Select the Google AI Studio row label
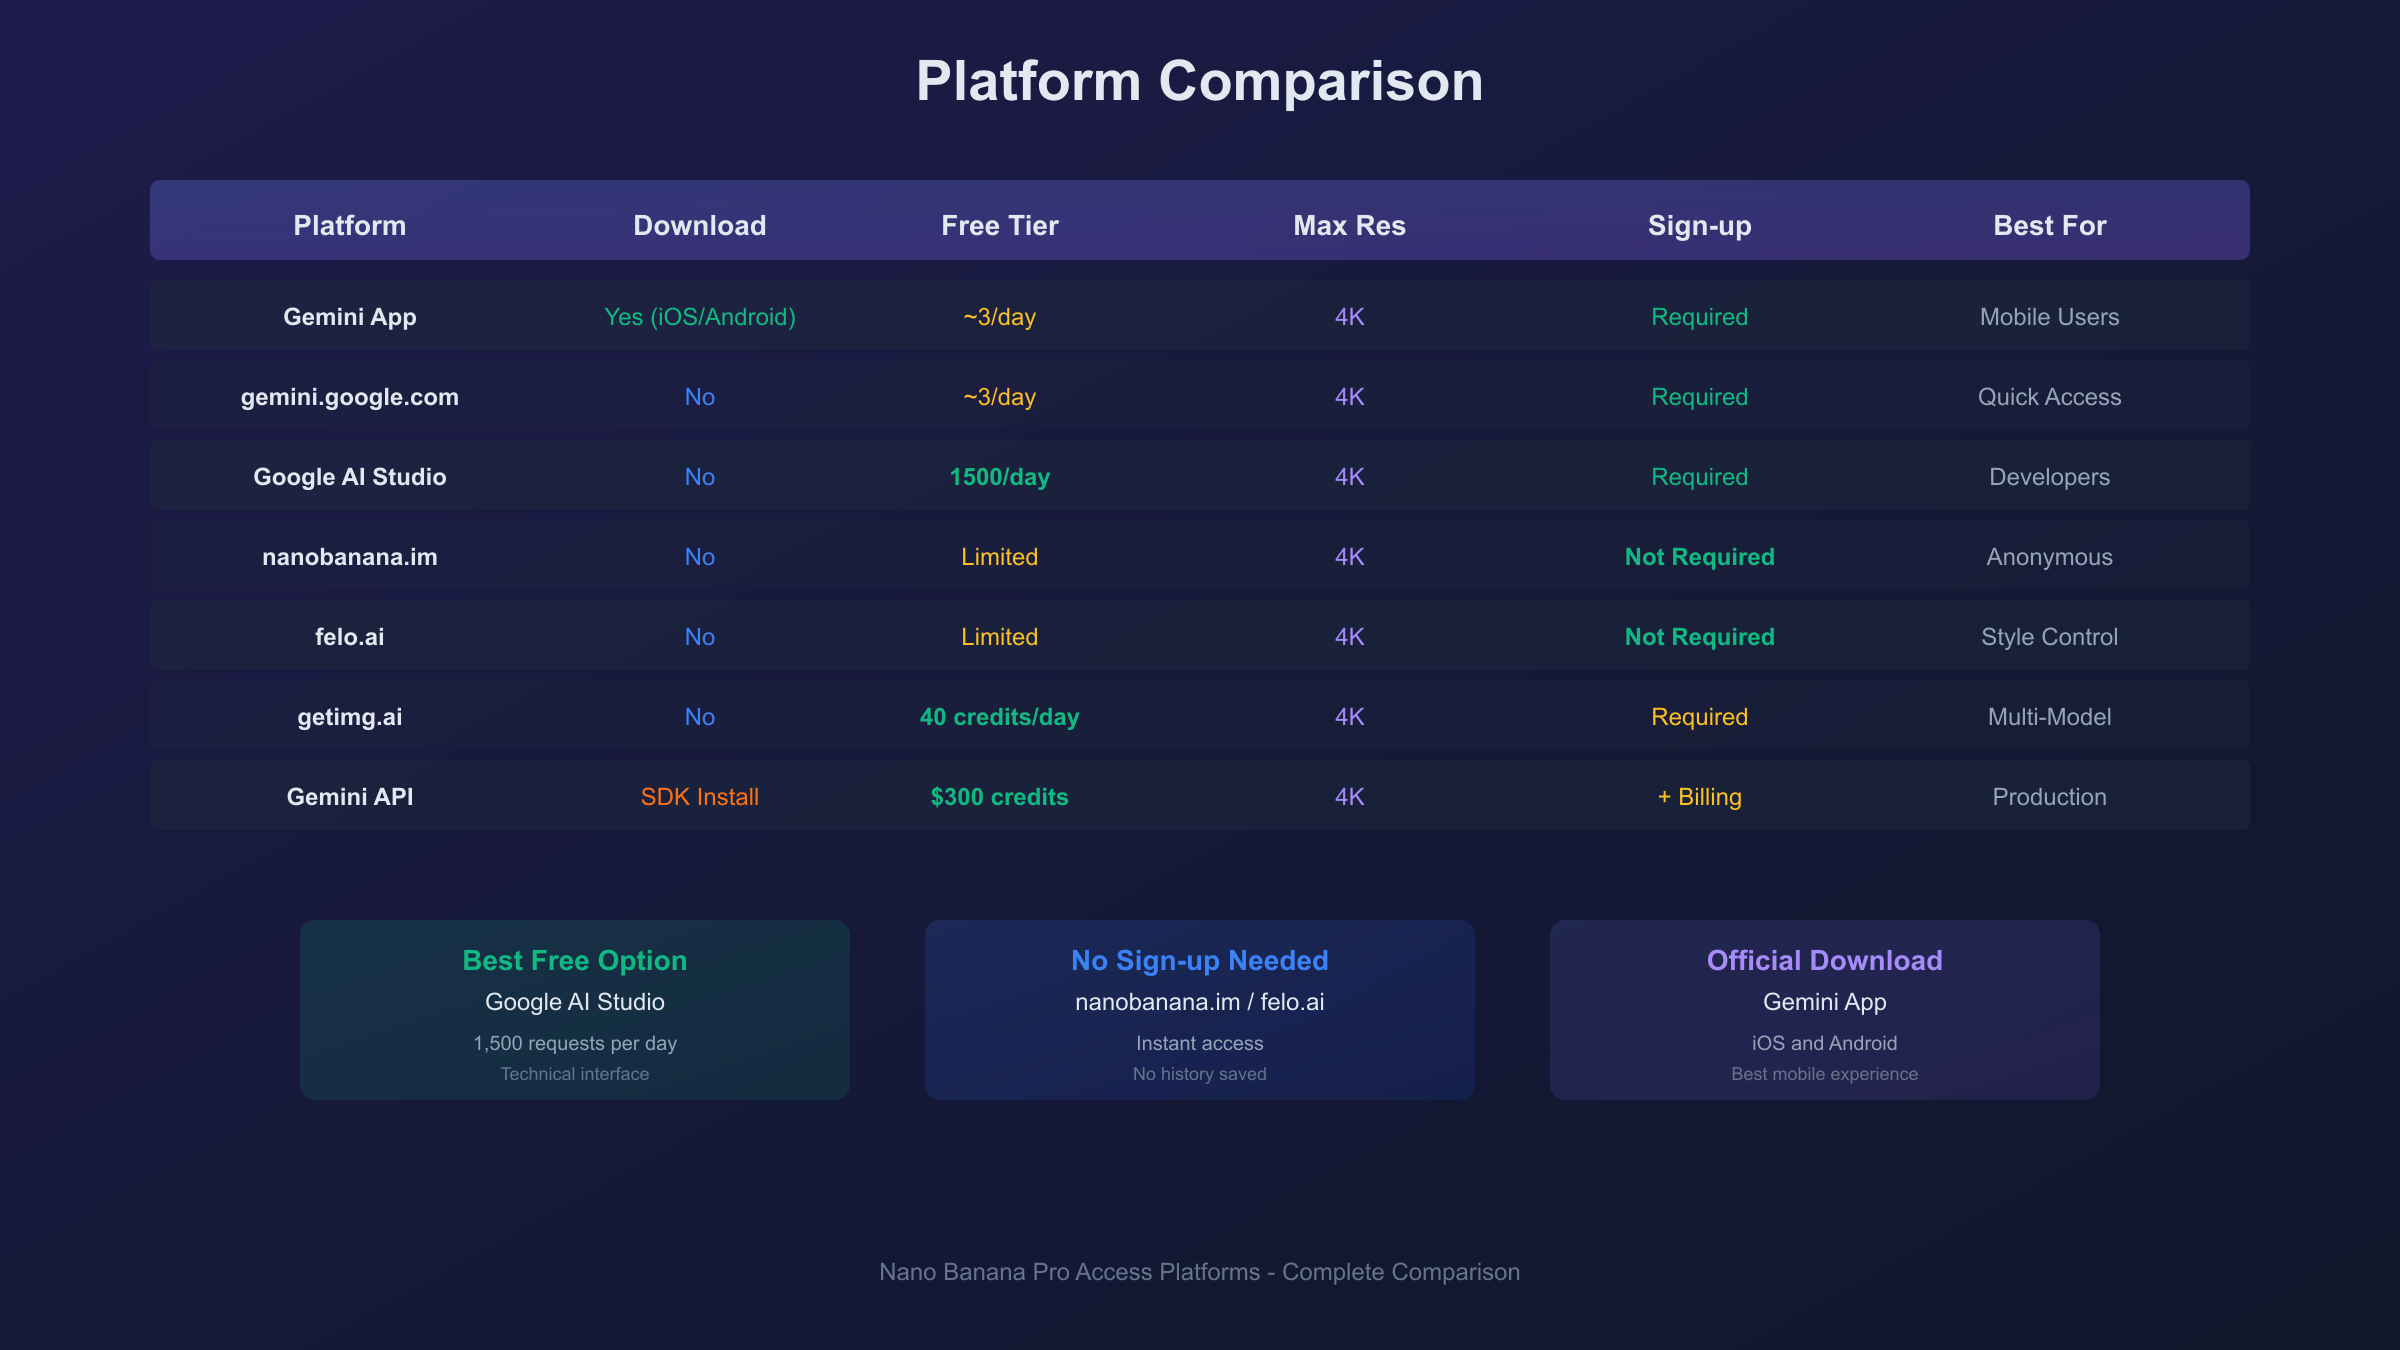Viewport: 2400px width, 1350px height. tap(349, 477)
